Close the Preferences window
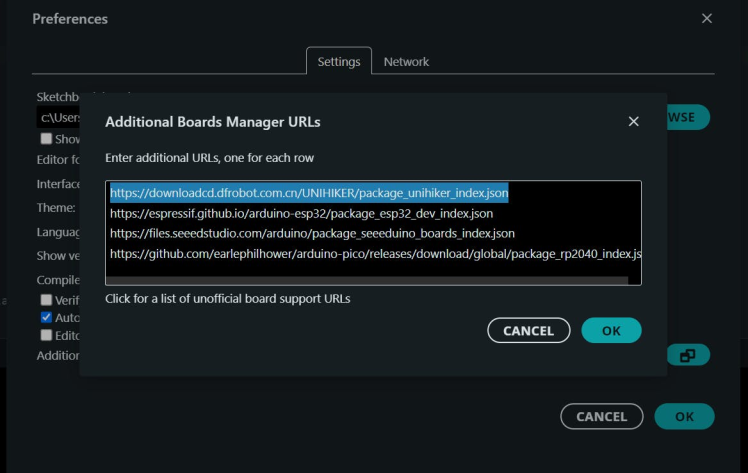The image size is (748, 473). pyautogui.click(x=707, y=19)
